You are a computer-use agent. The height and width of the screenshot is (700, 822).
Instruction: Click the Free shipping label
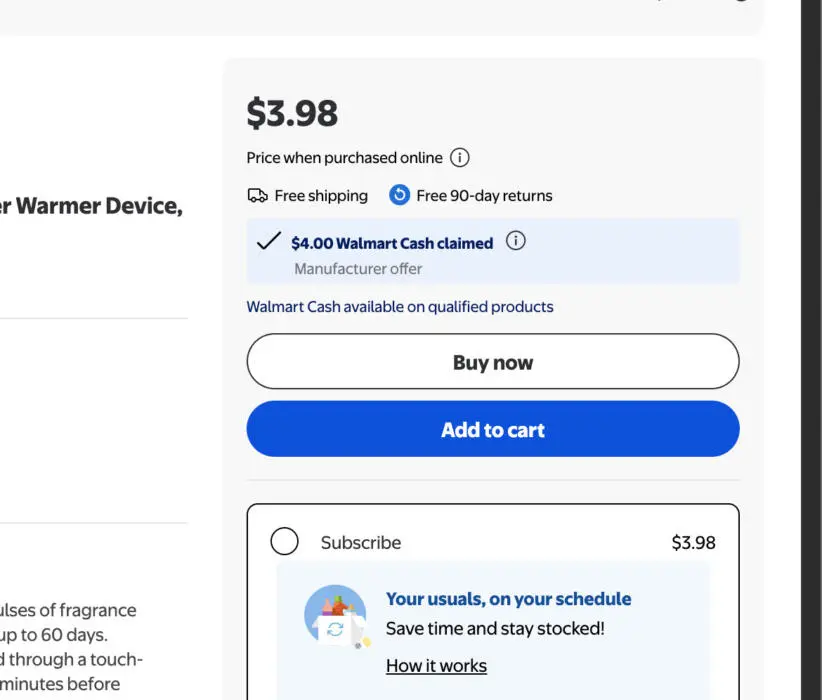tap(321, 196)
